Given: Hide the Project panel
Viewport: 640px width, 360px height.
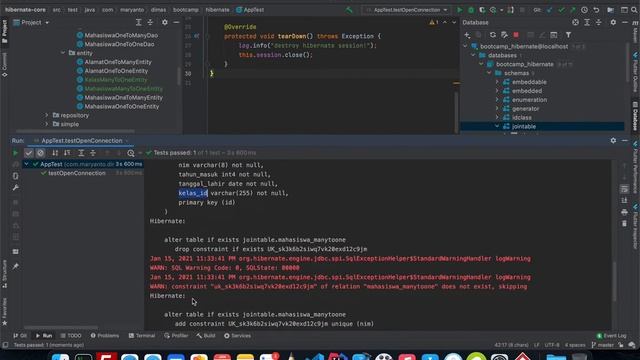Looking at the screenshot, I should tap(176, 22).
